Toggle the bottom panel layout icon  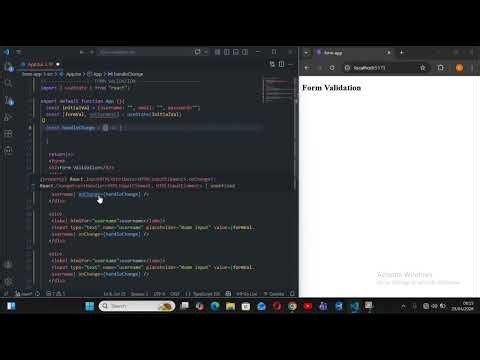click(x=236, y=52)
